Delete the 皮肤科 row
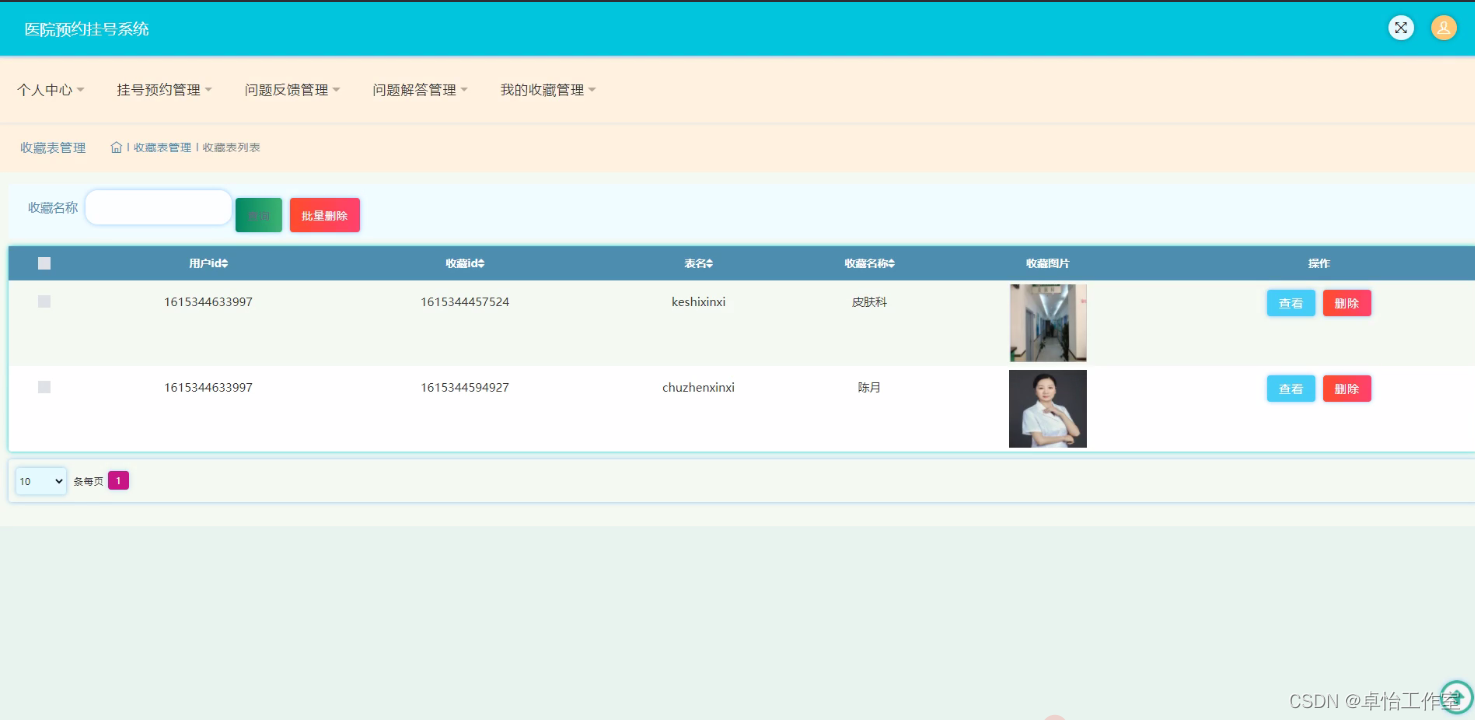This screenshot has height=720, width=1475. click(1347, 303)
